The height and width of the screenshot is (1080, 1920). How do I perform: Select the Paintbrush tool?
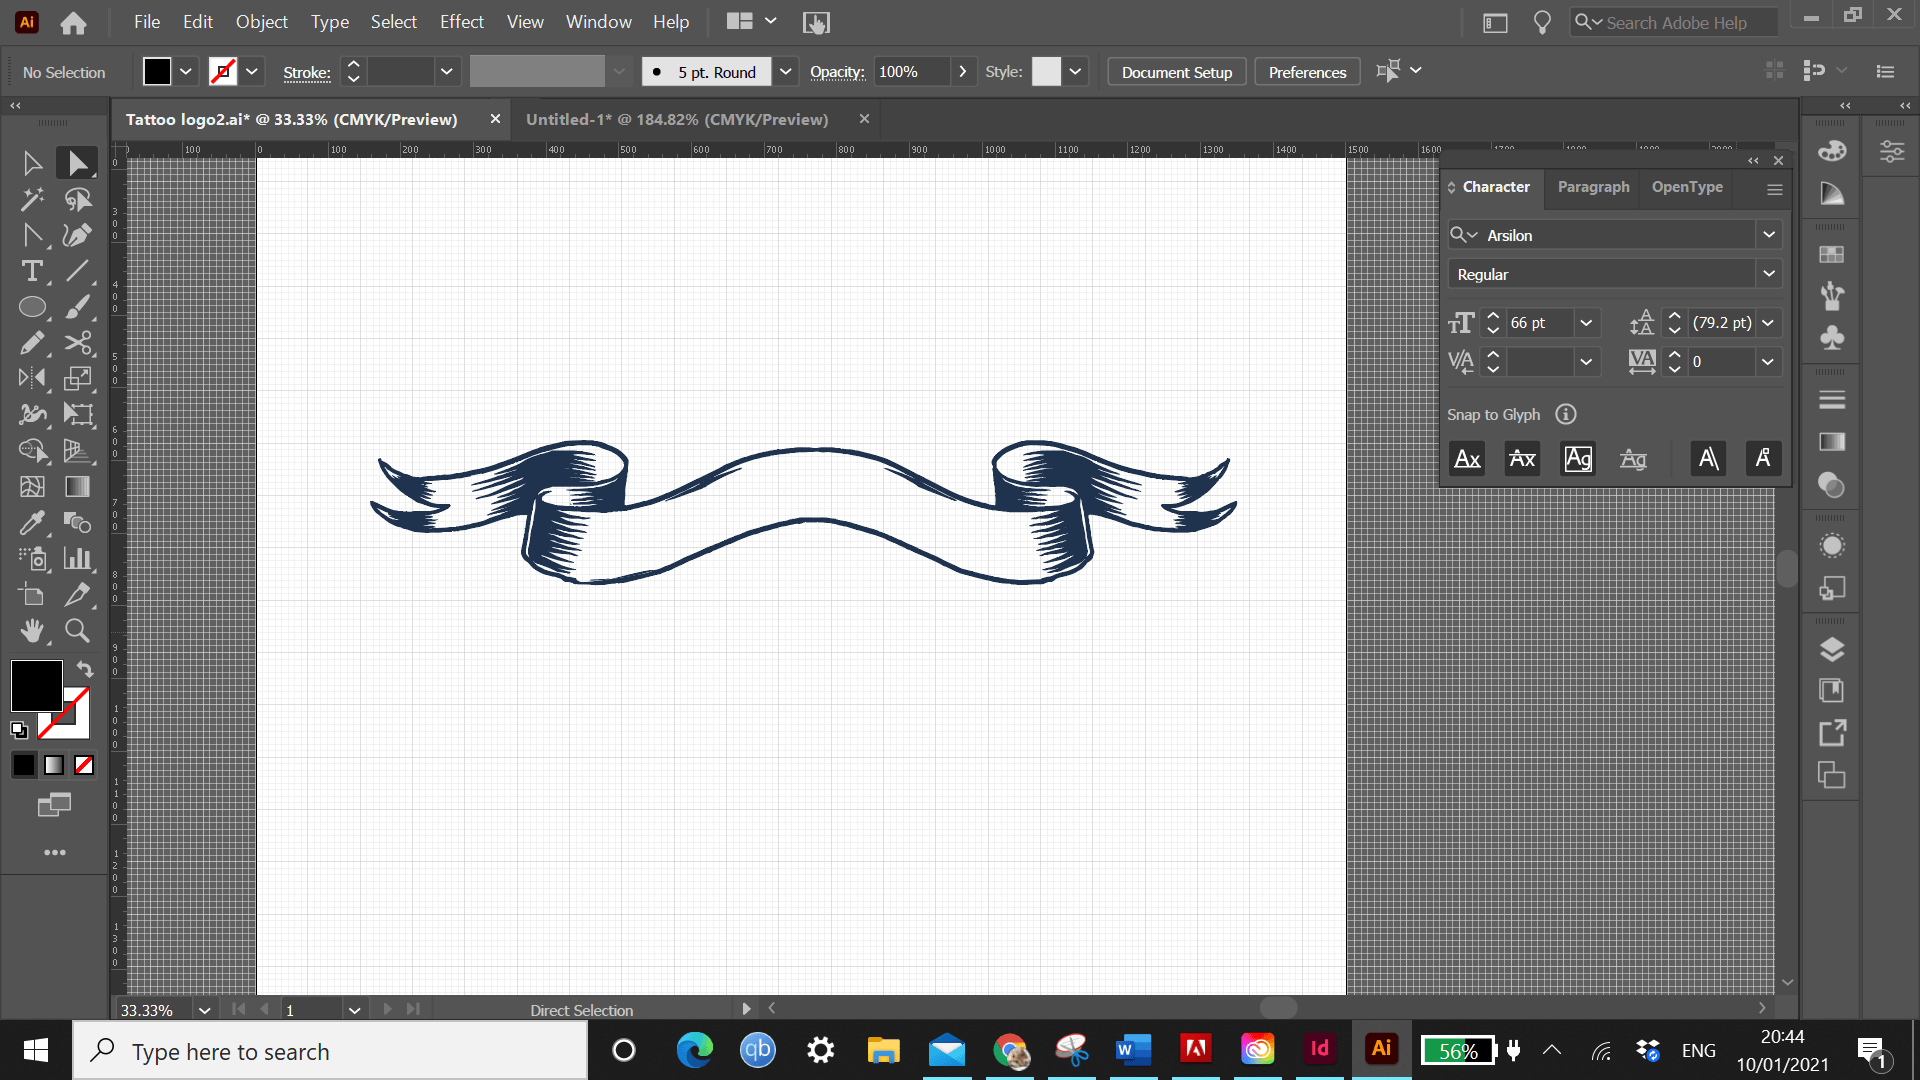(77, 307)
